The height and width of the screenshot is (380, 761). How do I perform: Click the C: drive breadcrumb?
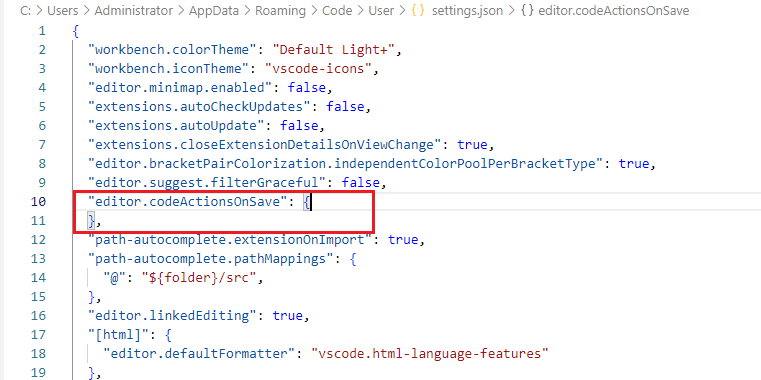pyautogui.click(x=26, y=11)
